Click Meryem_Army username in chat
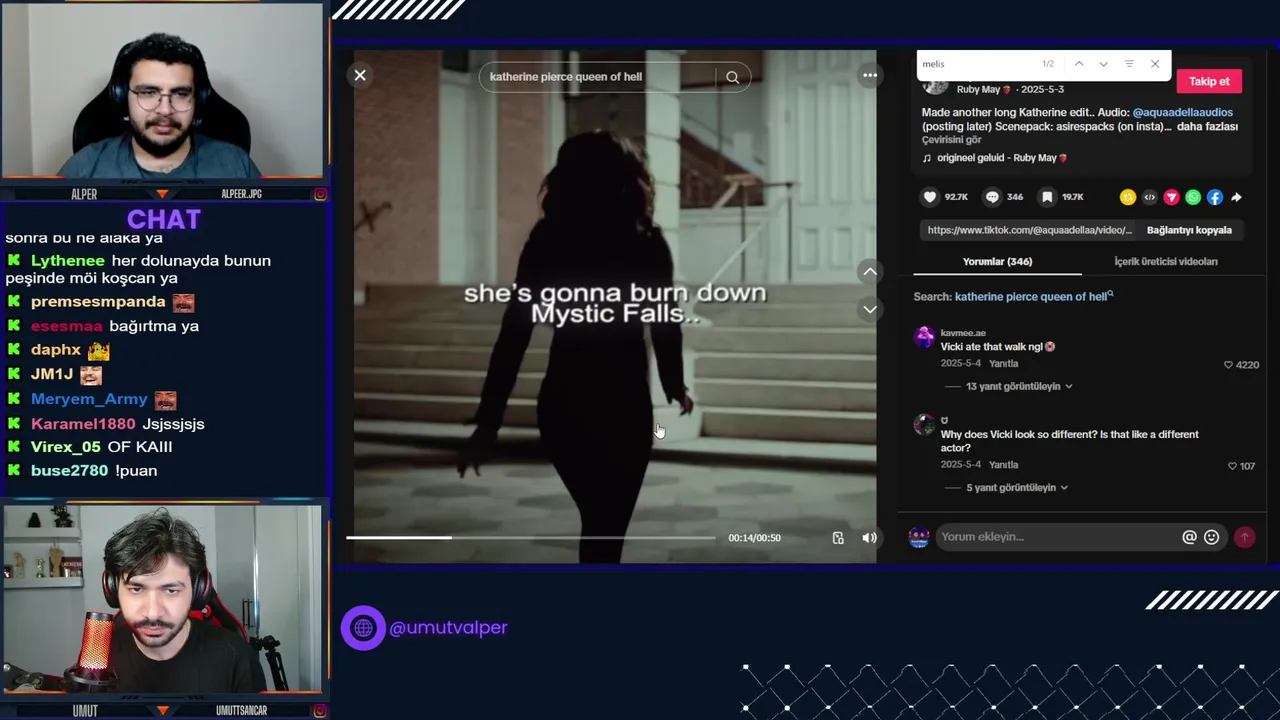 tap(89, 399)
